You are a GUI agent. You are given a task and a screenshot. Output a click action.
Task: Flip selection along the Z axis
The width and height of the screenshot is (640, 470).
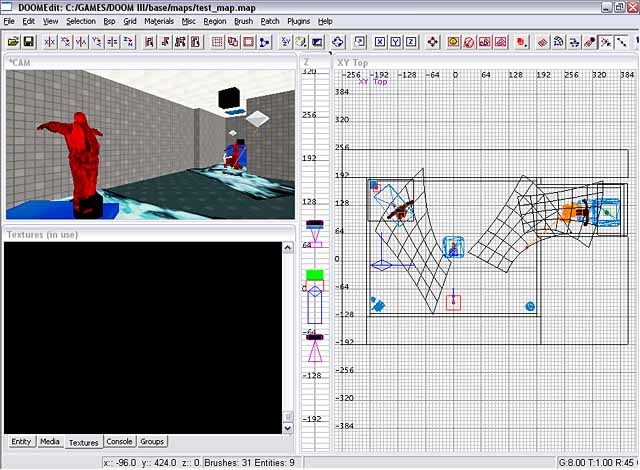tap(112, 42)
